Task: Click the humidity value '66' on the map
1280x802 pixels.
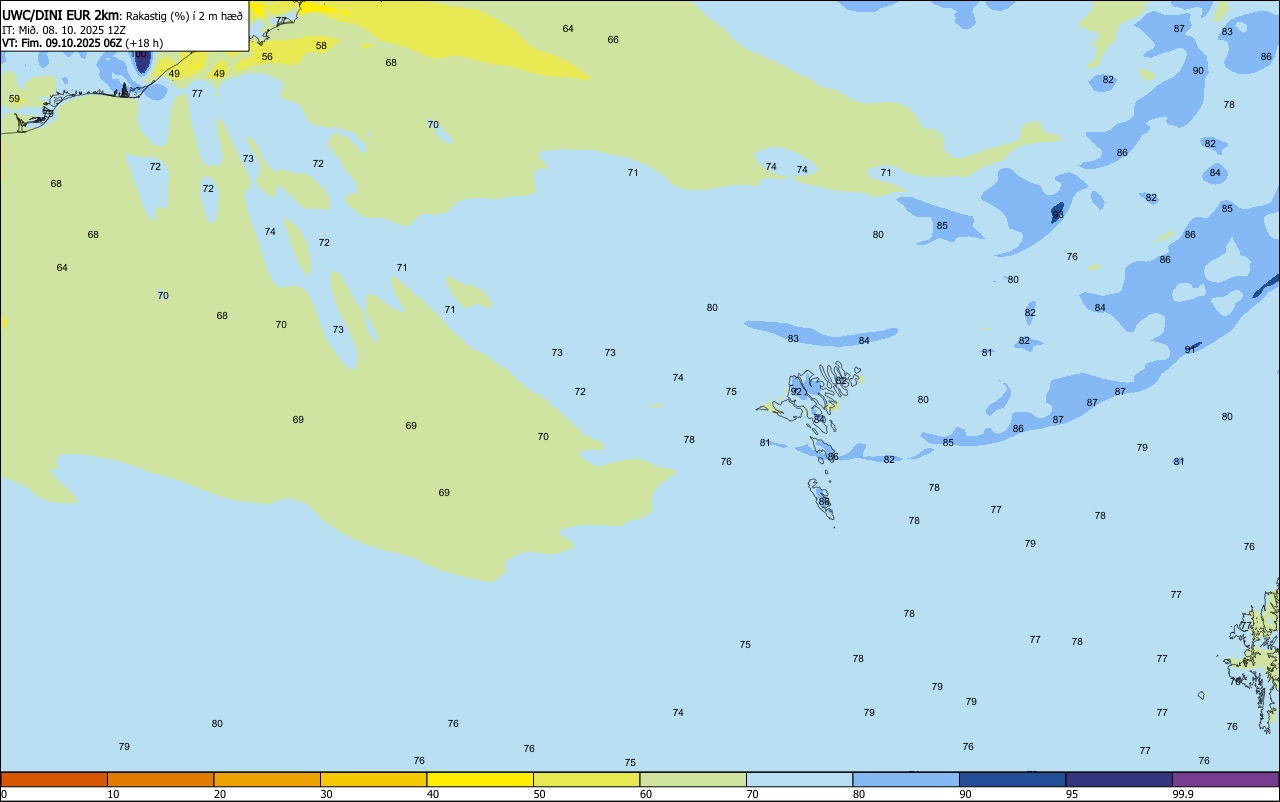Action: [x=613, y=40]
